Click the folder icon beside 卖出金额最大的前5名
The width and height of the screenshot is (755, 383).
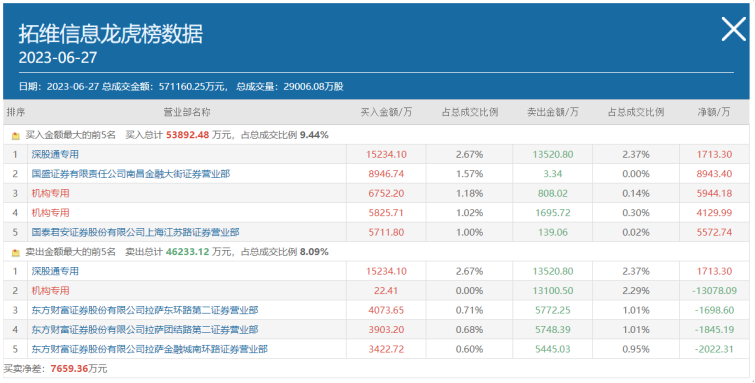coord(15,252)
